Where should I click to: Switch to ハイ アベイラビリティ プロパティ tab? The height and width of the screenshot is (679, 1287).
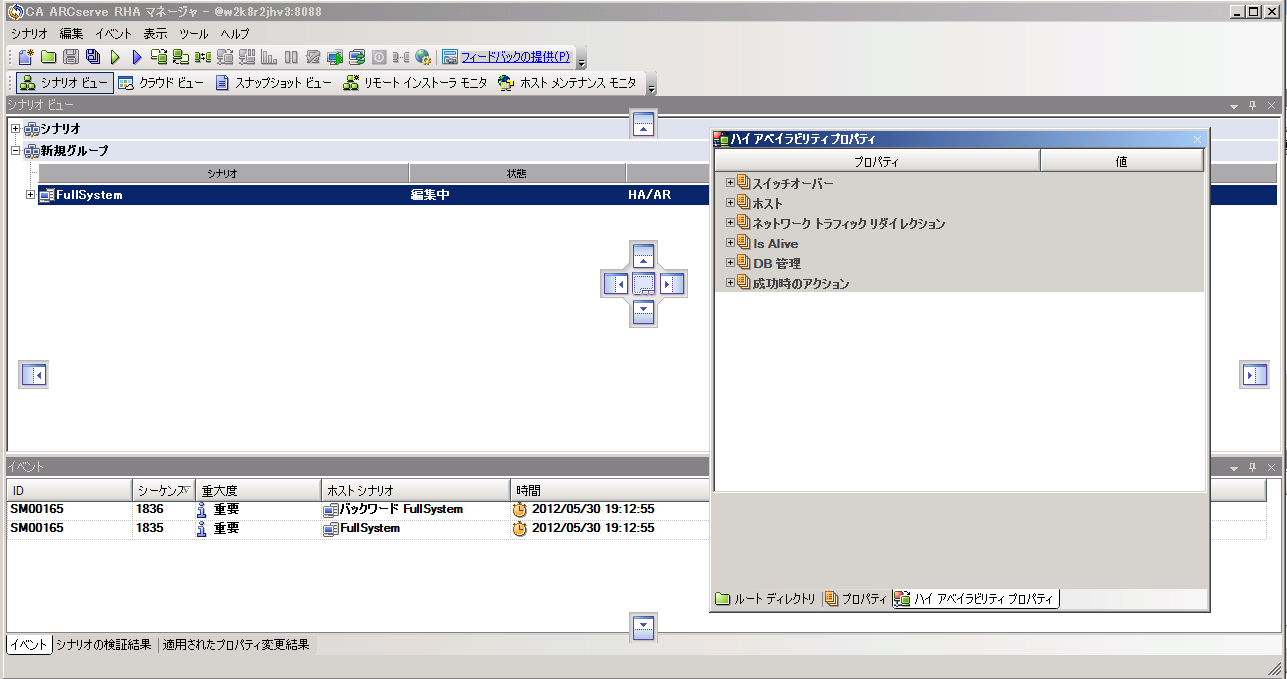tap(976, 599)
